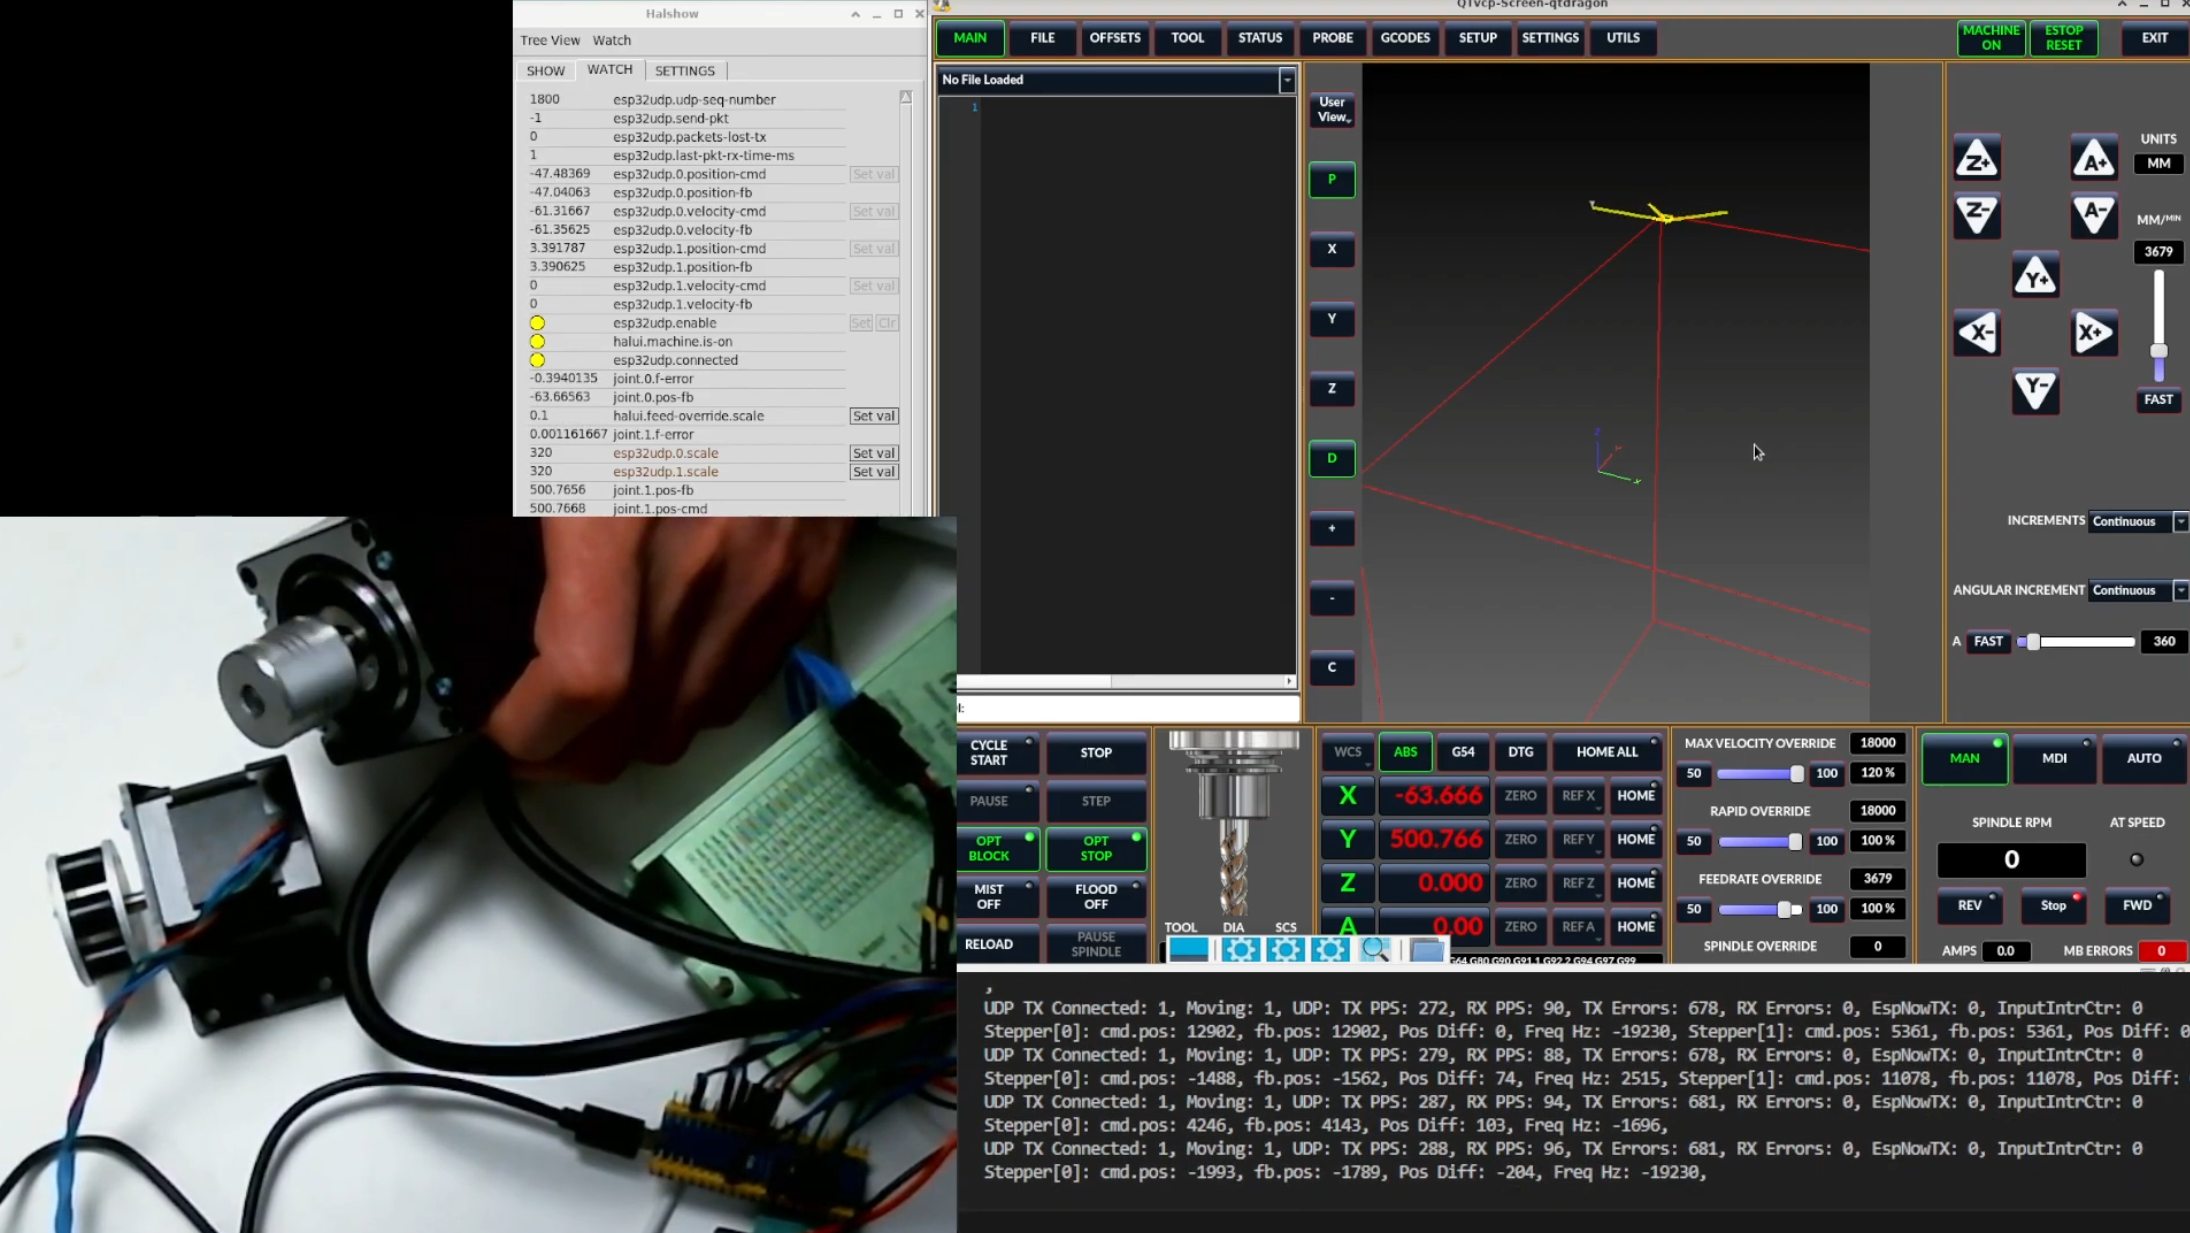Adjust the Feedrate Override slider
The image size is (2190, 1233).
click(1784, 909)
